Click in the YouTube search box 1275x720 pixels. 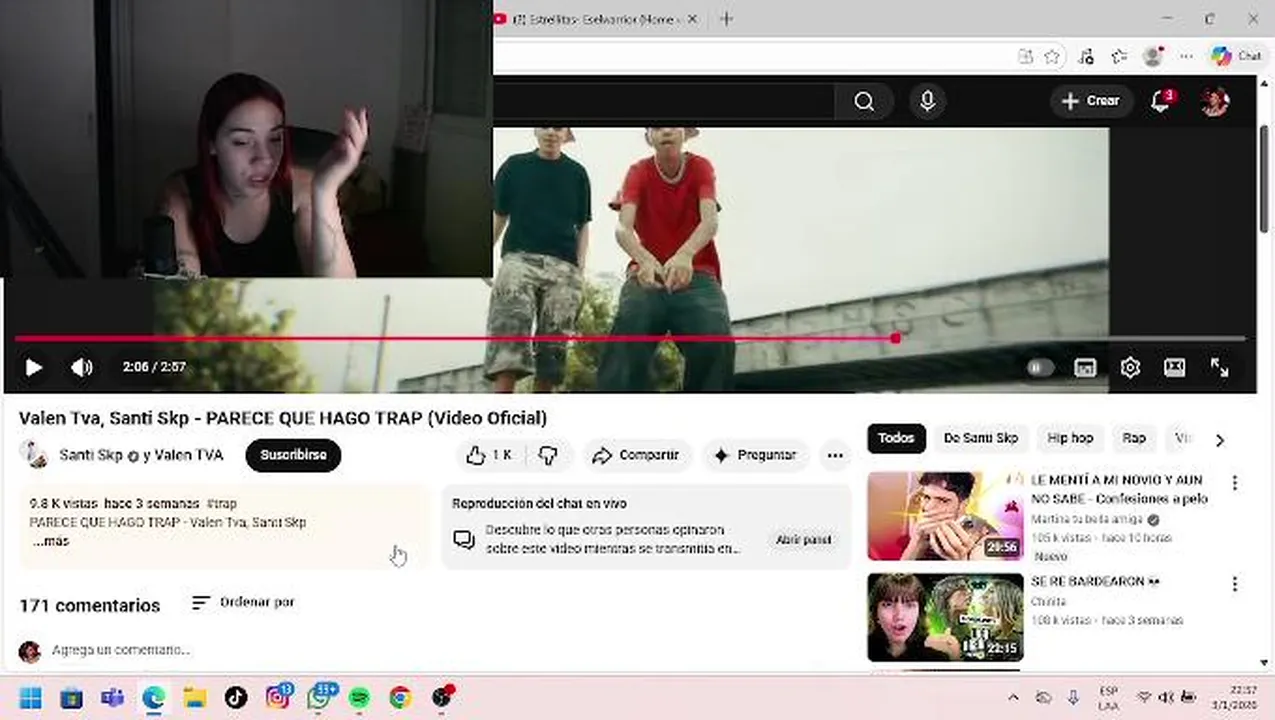664,101
